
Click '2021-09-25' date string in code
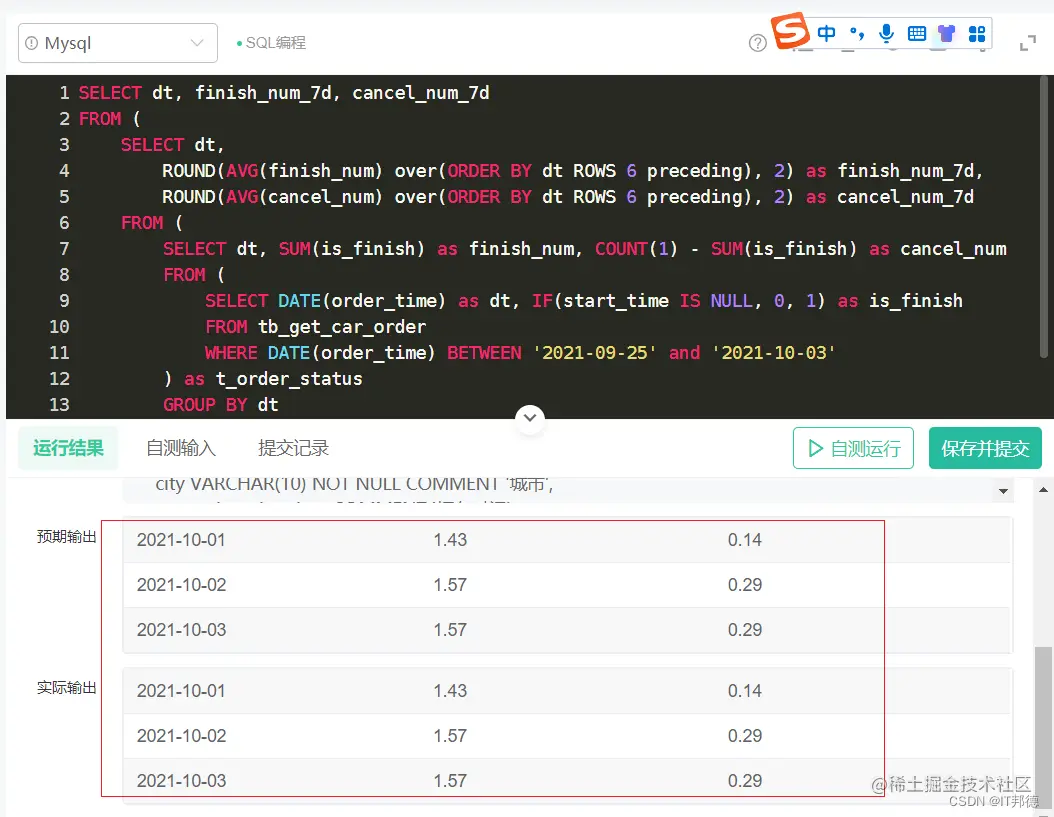coord(596,353)
